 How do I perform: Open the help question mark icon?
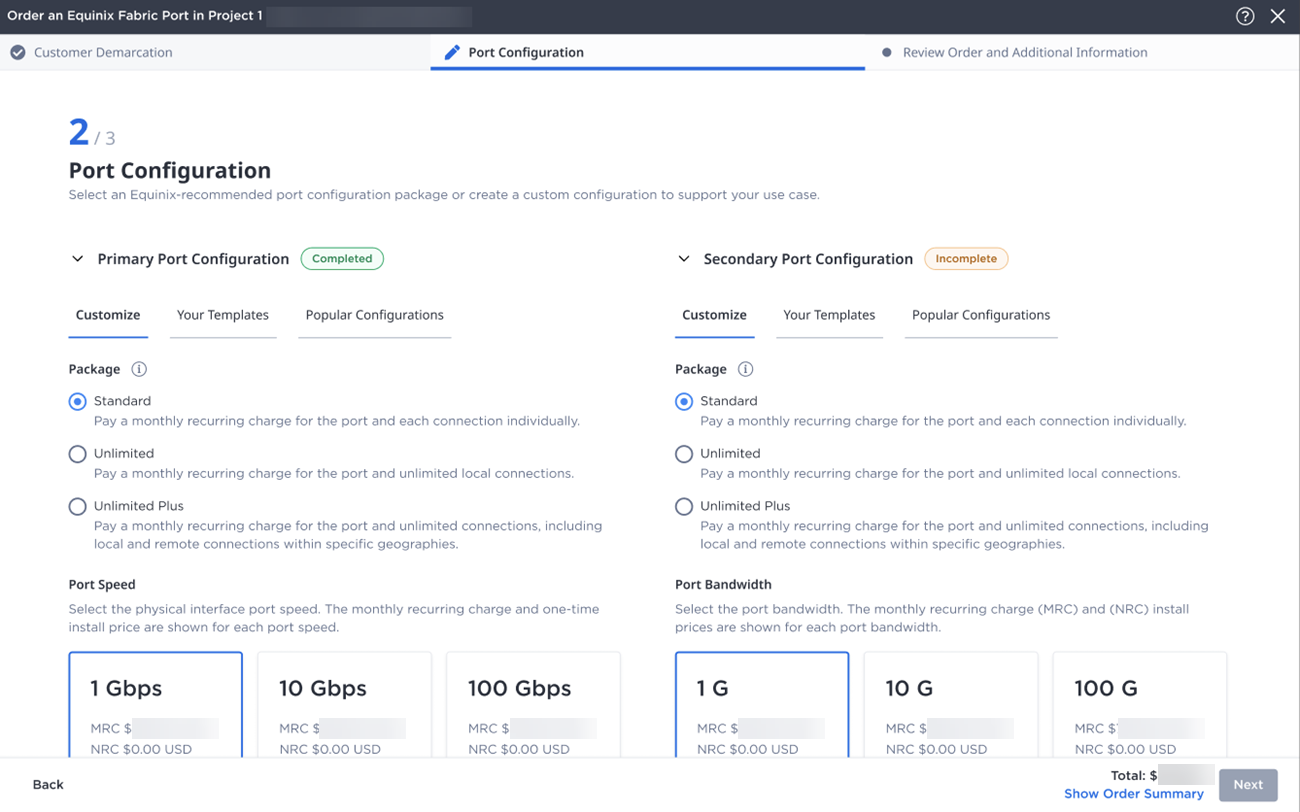click(x=1245, y=16)
